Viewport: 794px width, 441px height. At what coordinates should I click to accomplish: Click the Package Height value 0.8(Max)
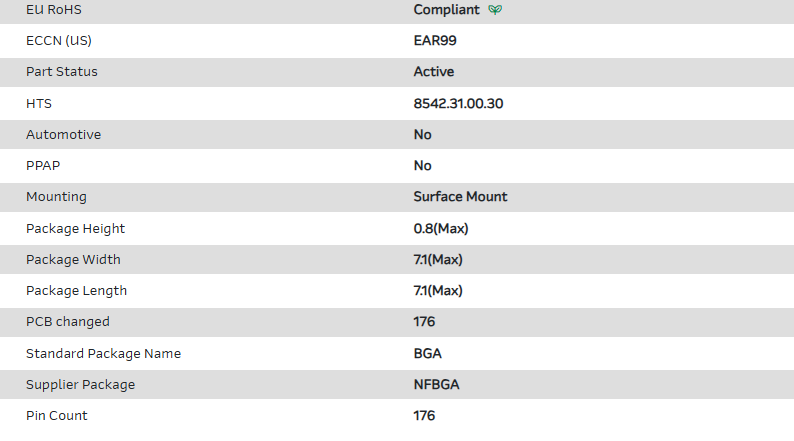441,228
